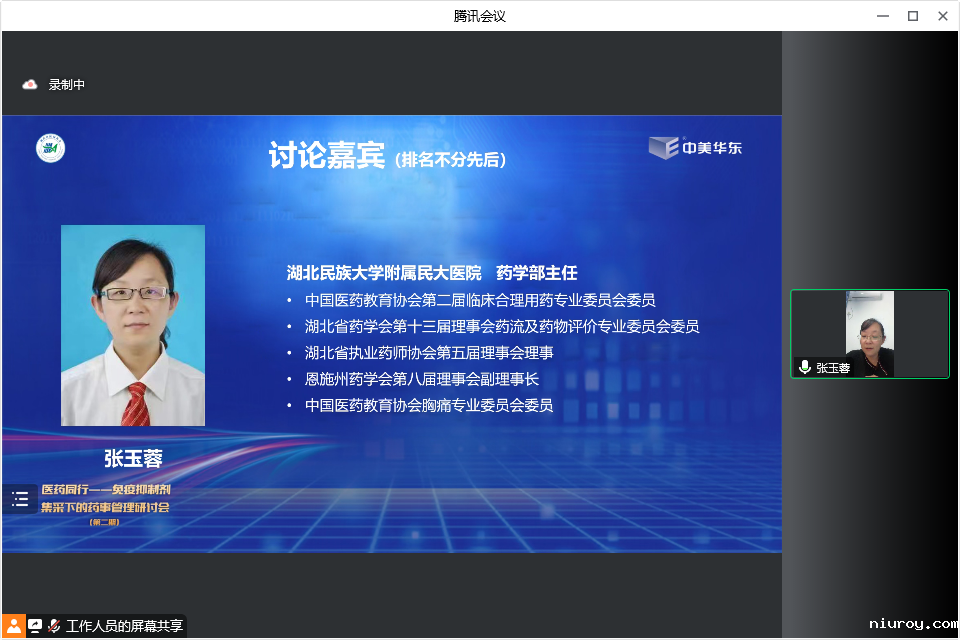Select 张玉蓉's participant video thumbnail
Screen dimensions: 960x640
pos(869,334)
